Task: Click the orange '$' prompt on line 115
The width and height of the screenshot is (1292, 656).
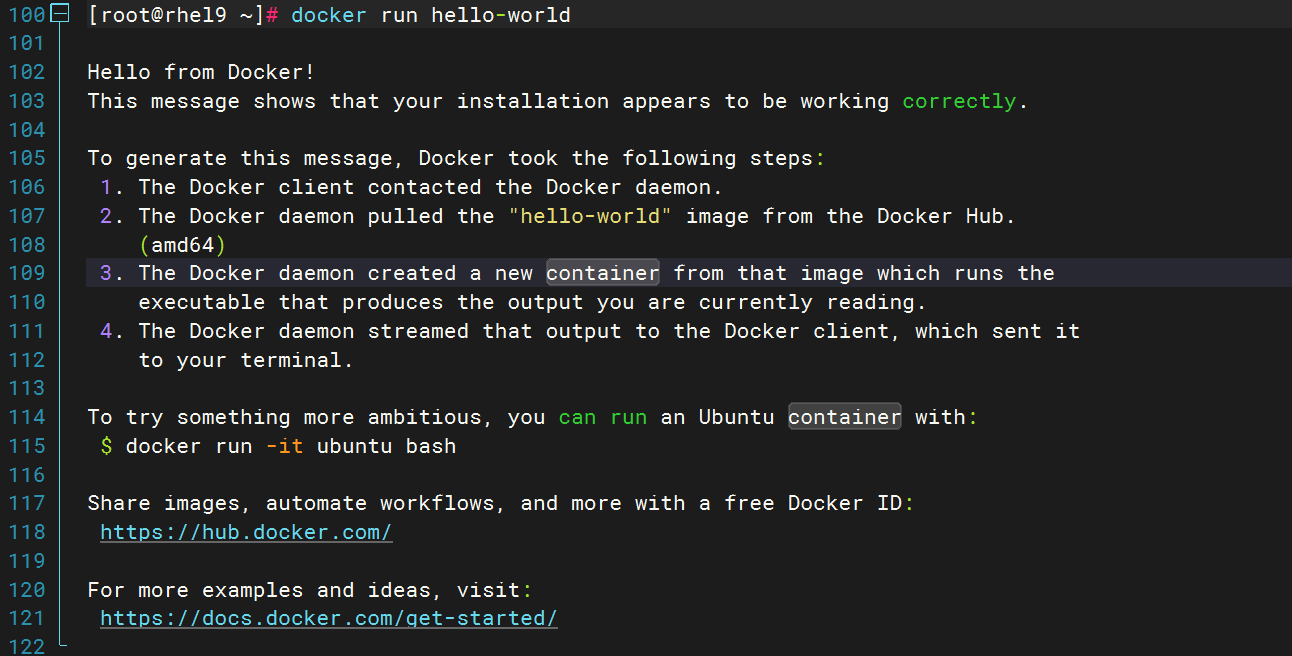Action: tap(106, 446)
